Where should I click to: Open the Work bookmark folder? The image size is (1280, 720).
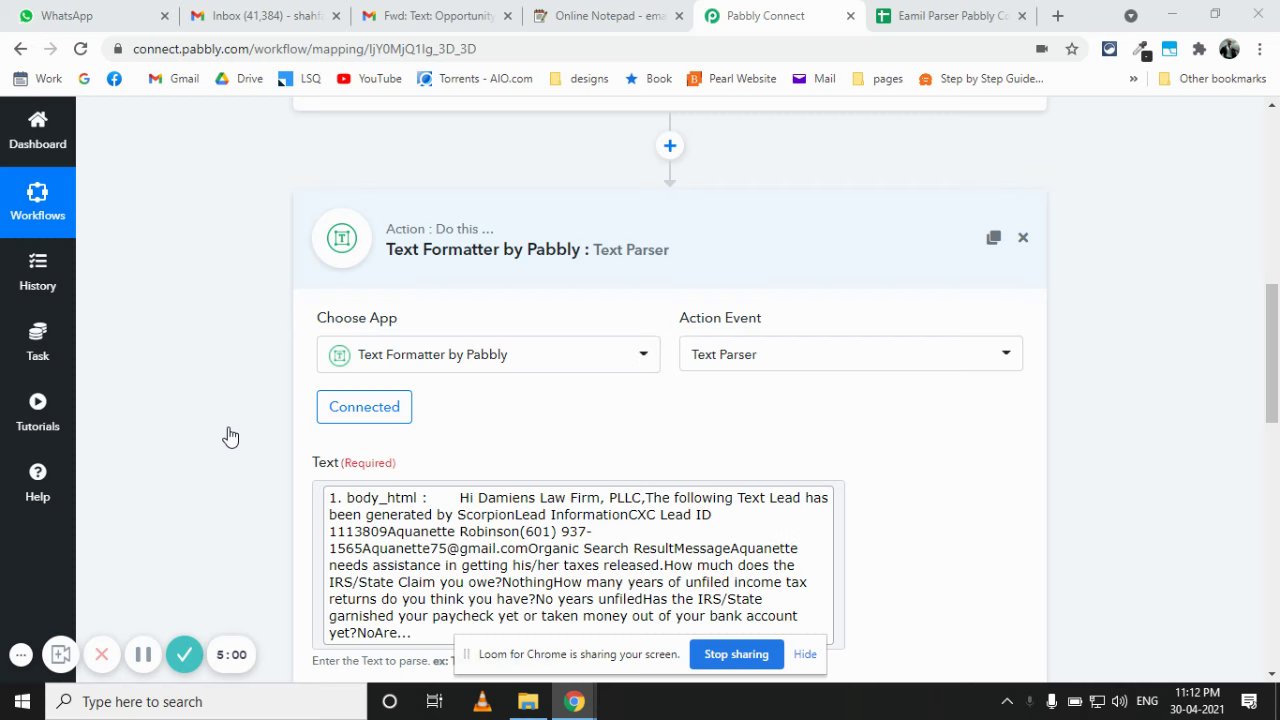tap(38, 79)
